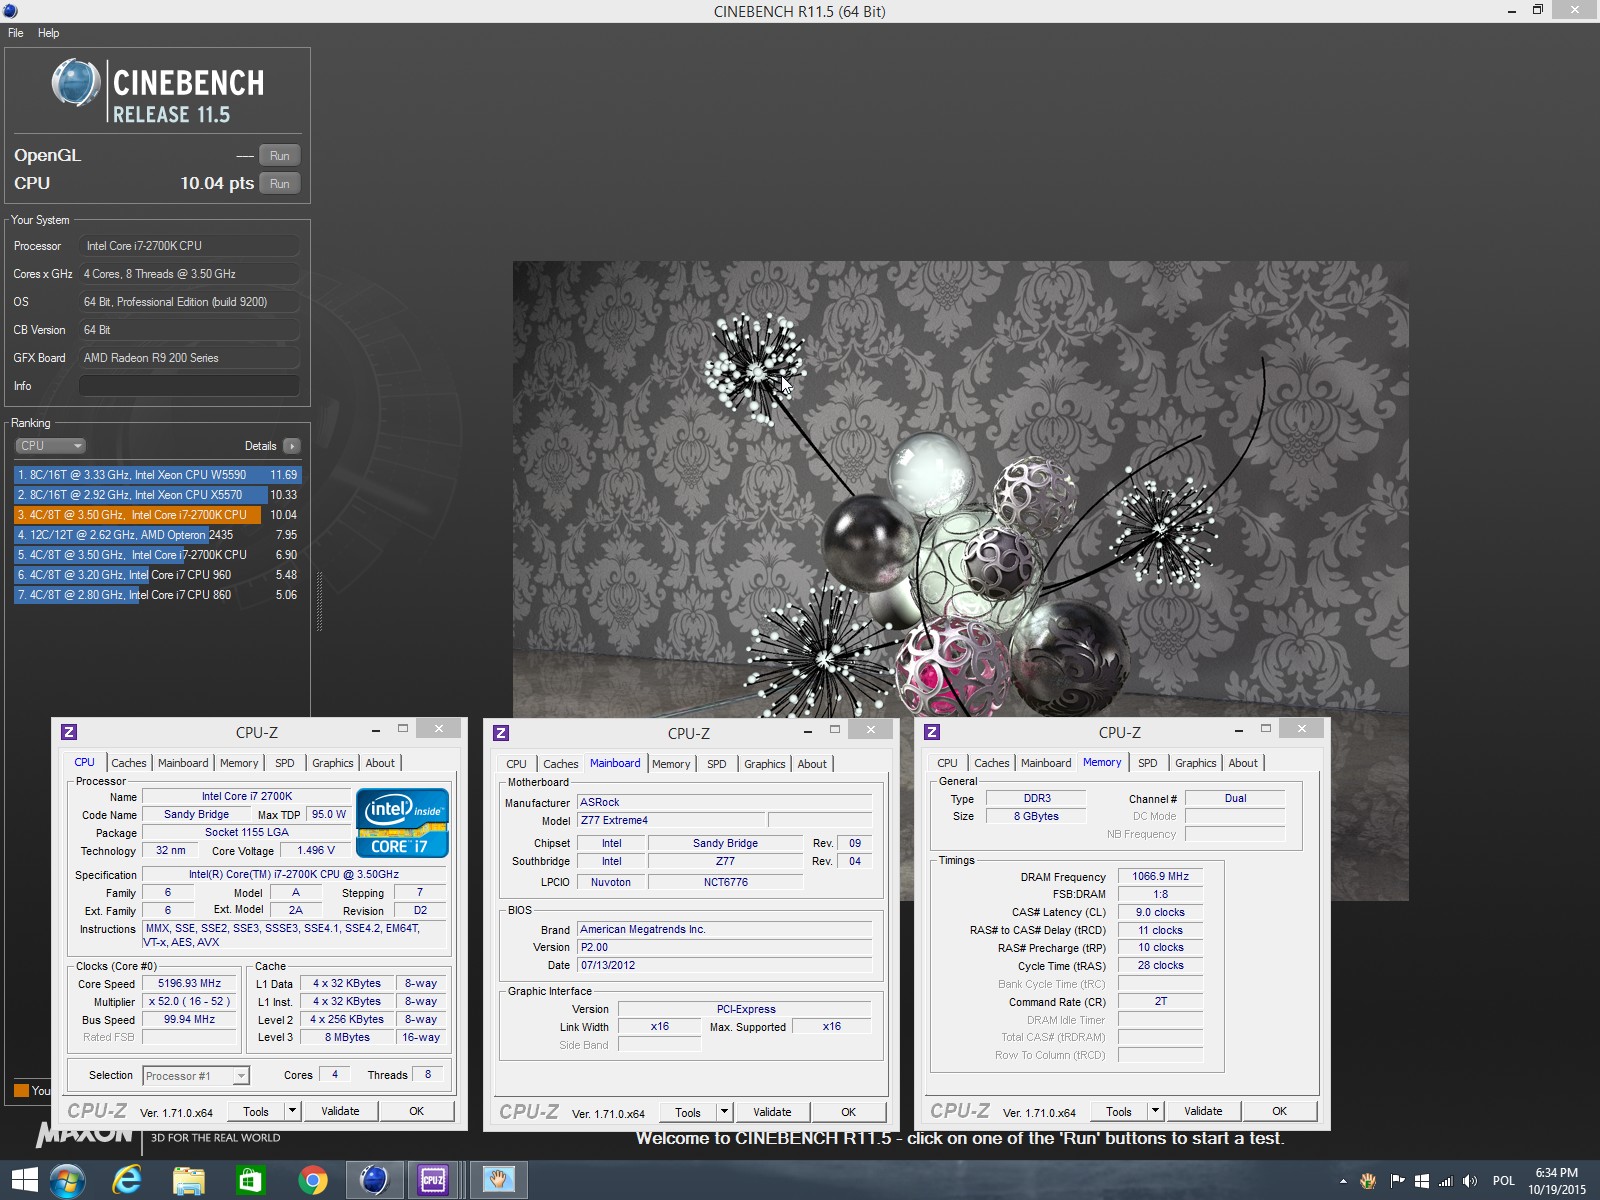Select highlighted Core i7-2700K ranking 10.04
The width and height of the screenshot is (1600, 1200).
157,515
